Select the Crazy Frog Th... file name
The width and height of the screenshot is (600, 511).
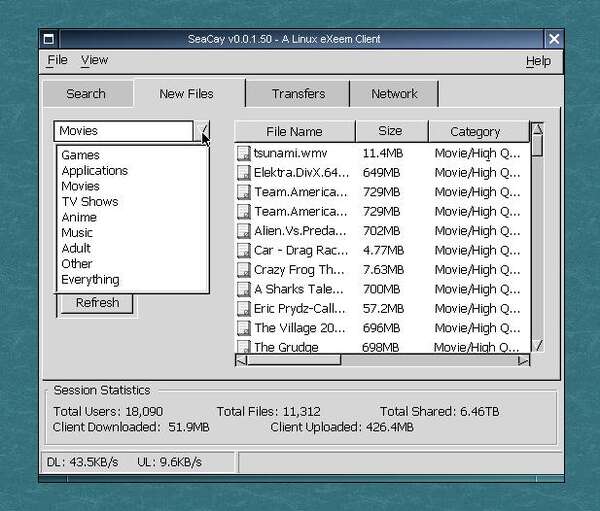tap(299, 270)
